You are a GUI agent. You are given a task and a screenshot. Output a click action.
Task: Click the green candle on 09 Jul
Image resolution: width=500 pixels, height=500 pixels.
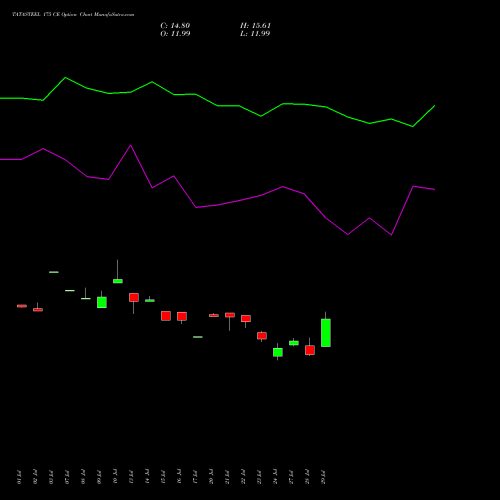tap(102, 302)
